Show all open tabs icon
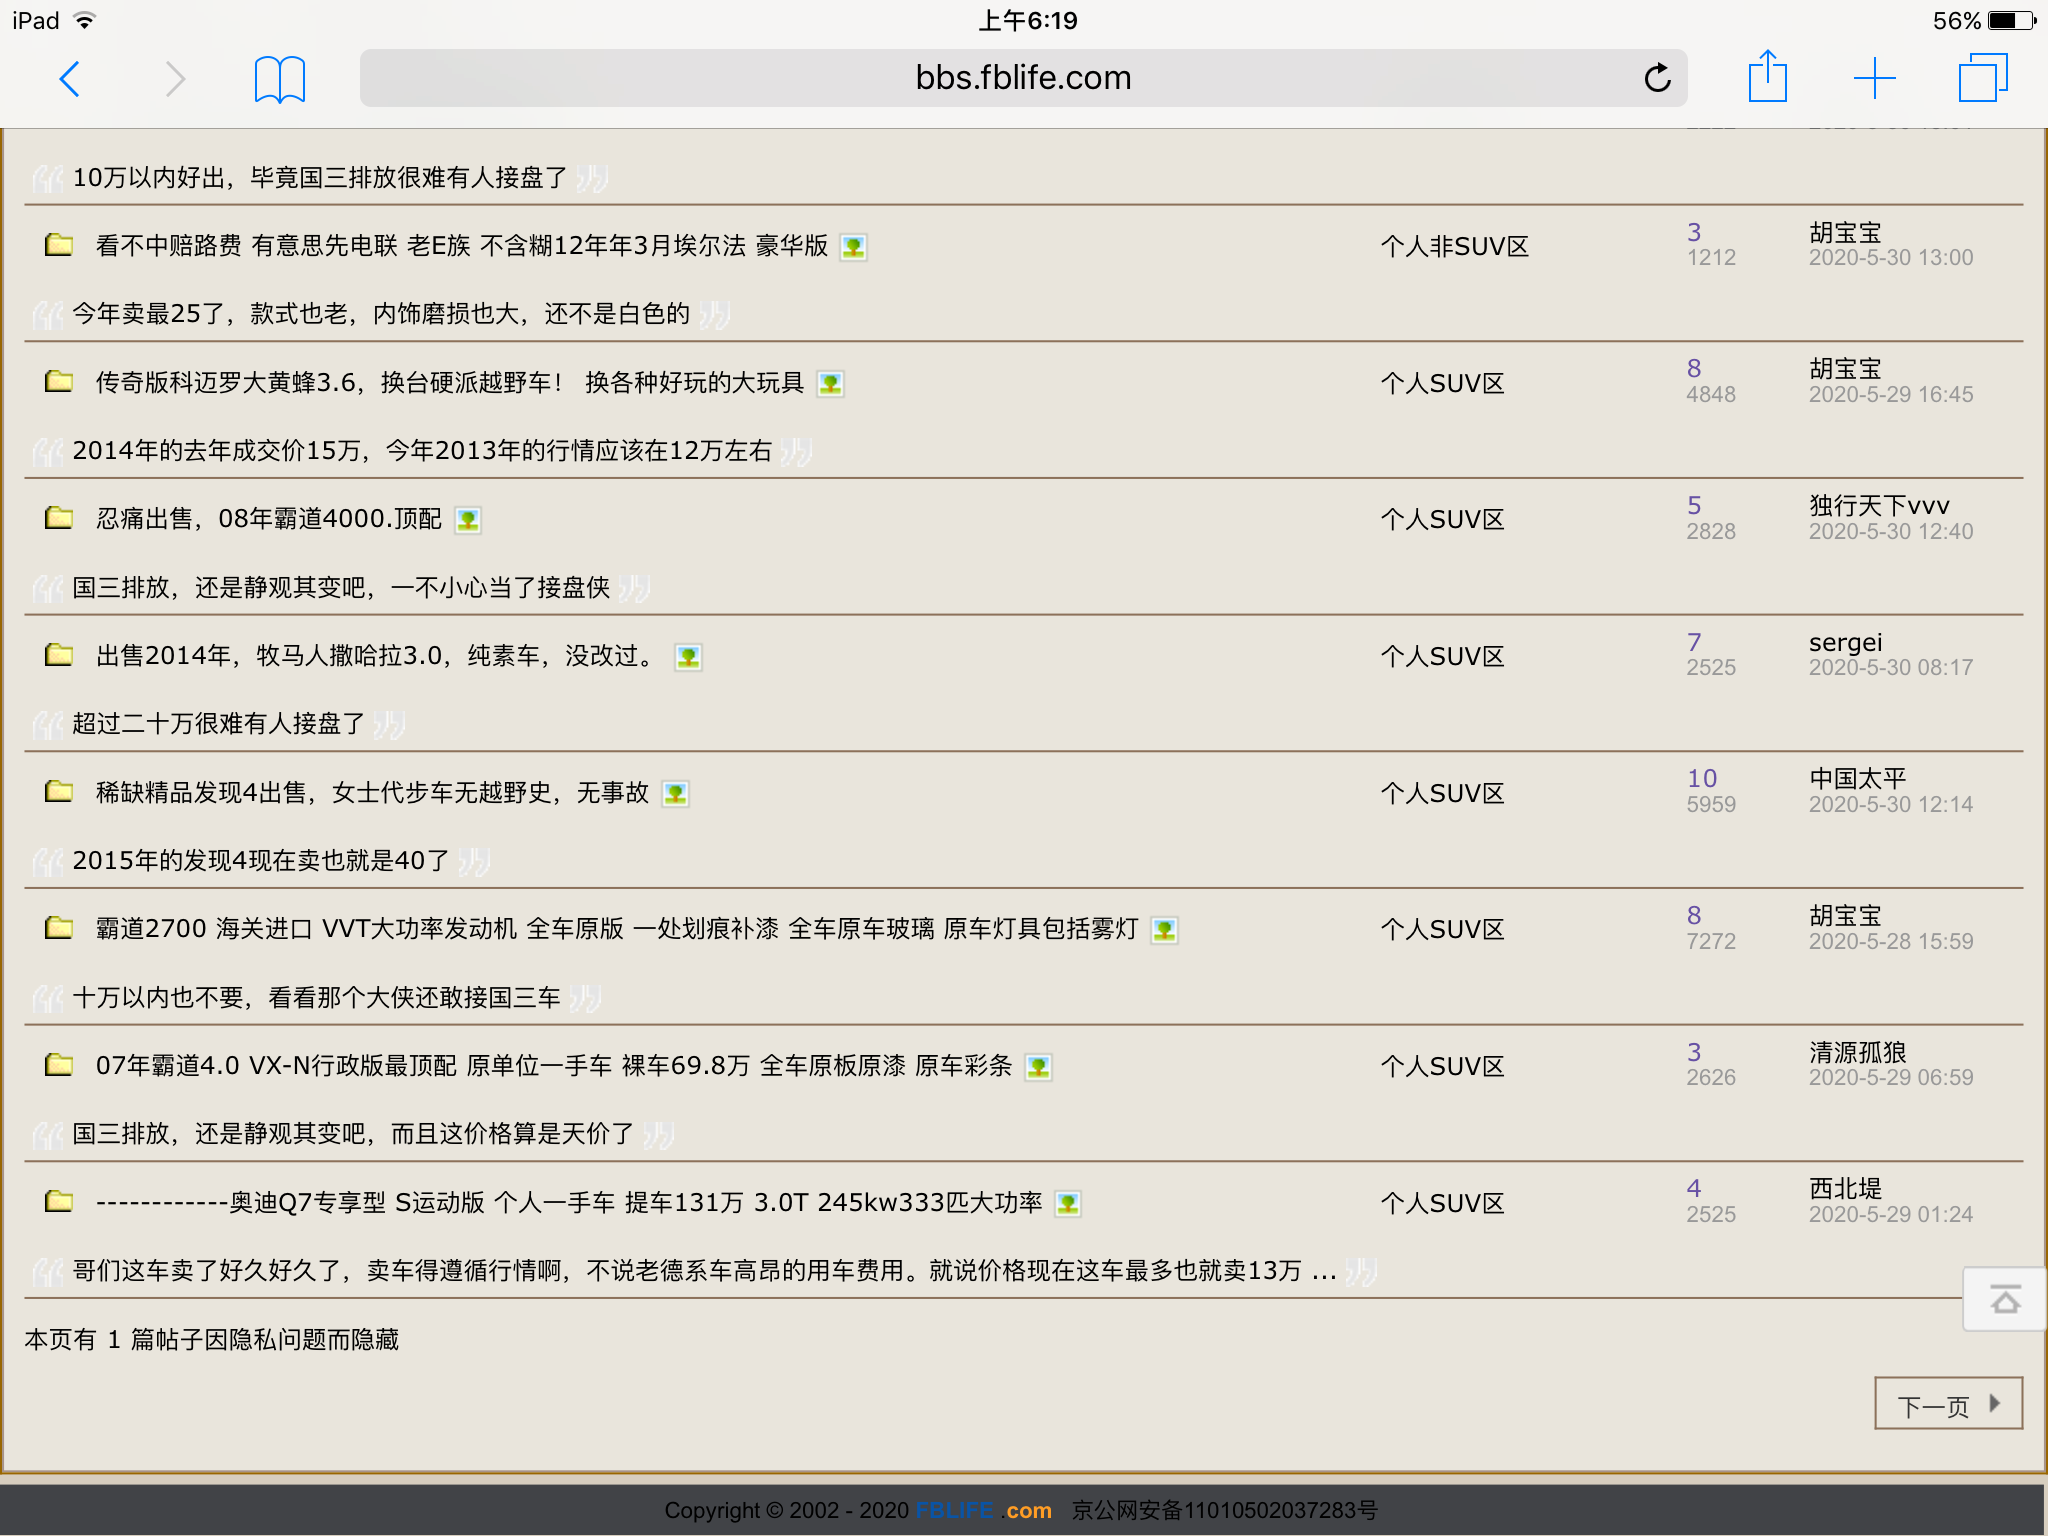This screenshot has width=2048, height=1536. point(1982,78)
